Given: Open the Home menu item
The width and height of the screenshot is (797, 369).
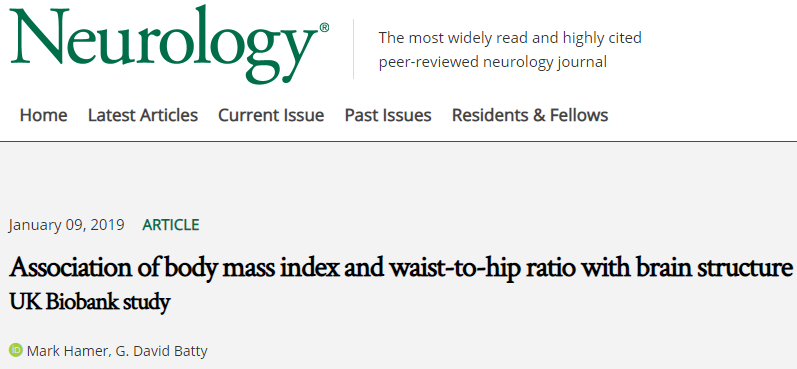Looking at the screenshot, I should click(x=43, y=115).
